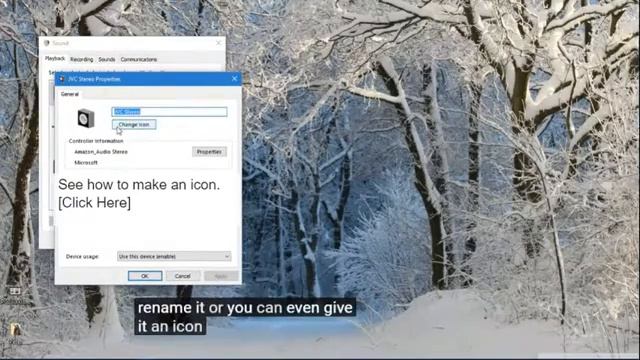
Task: Open the Sounds tab in Sound window
Action: [107, 59]
